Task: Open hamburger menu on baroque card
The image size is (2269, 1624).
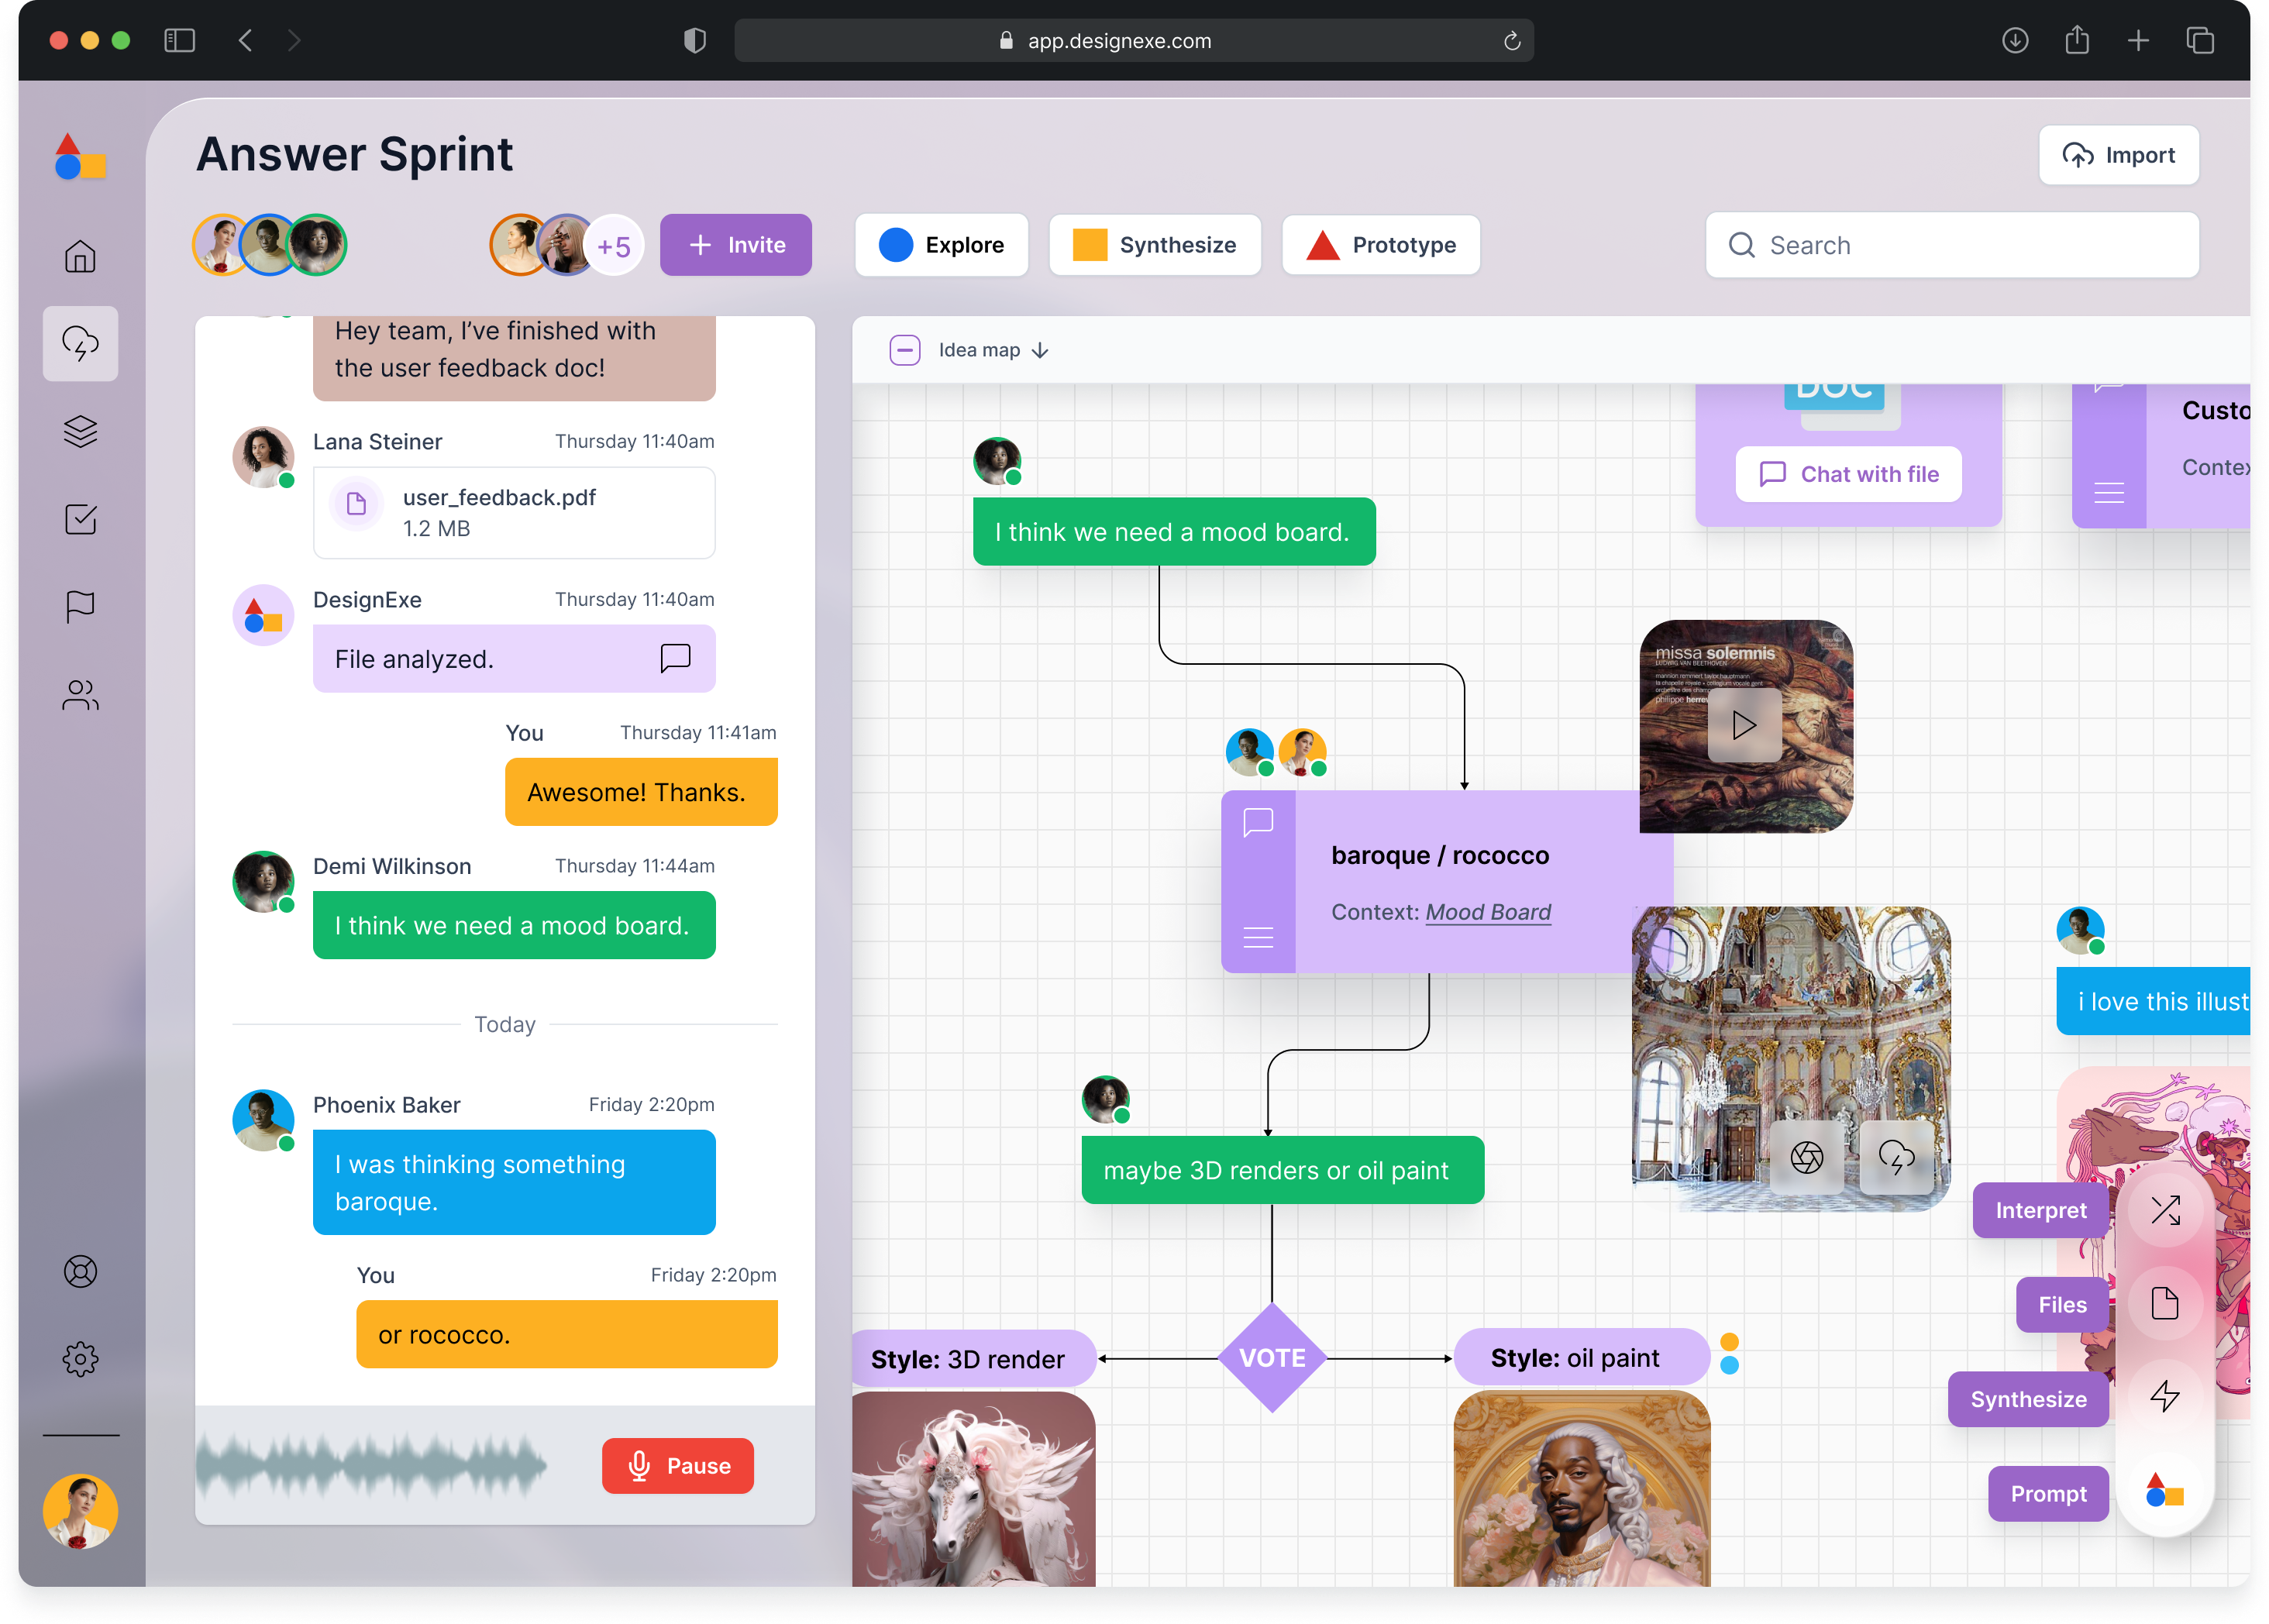Action: coord(1258,937)
